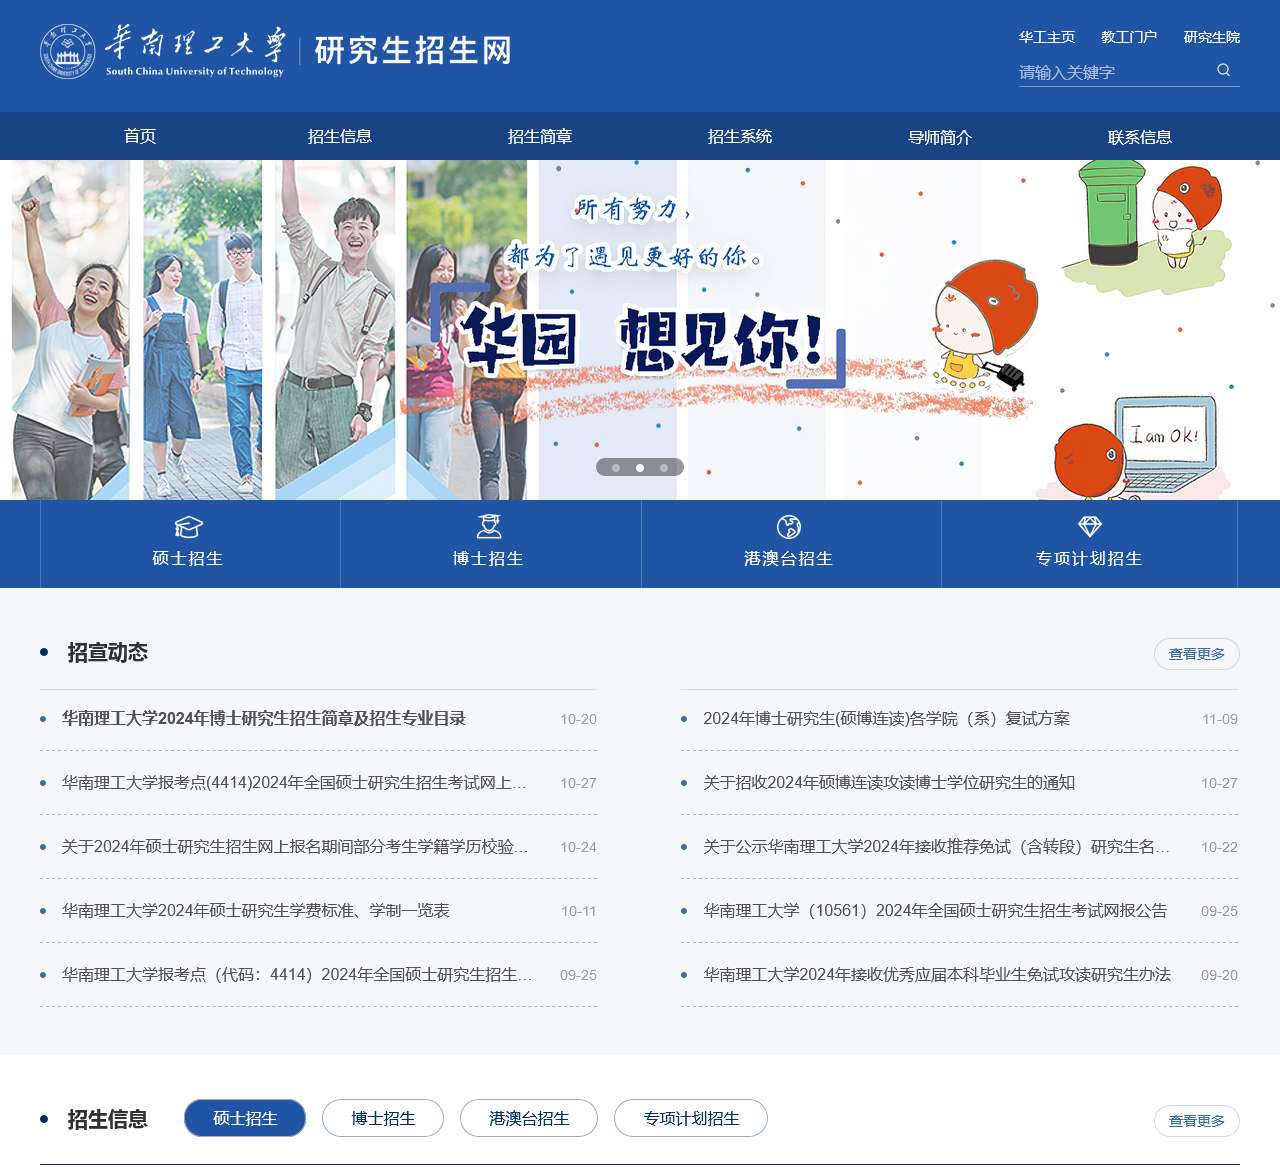
Task: Select the middle carousel dot
Action: [640, 467]
